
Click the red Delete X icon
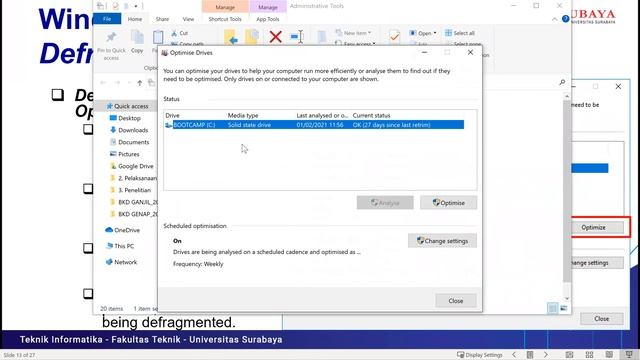point(276,37)
